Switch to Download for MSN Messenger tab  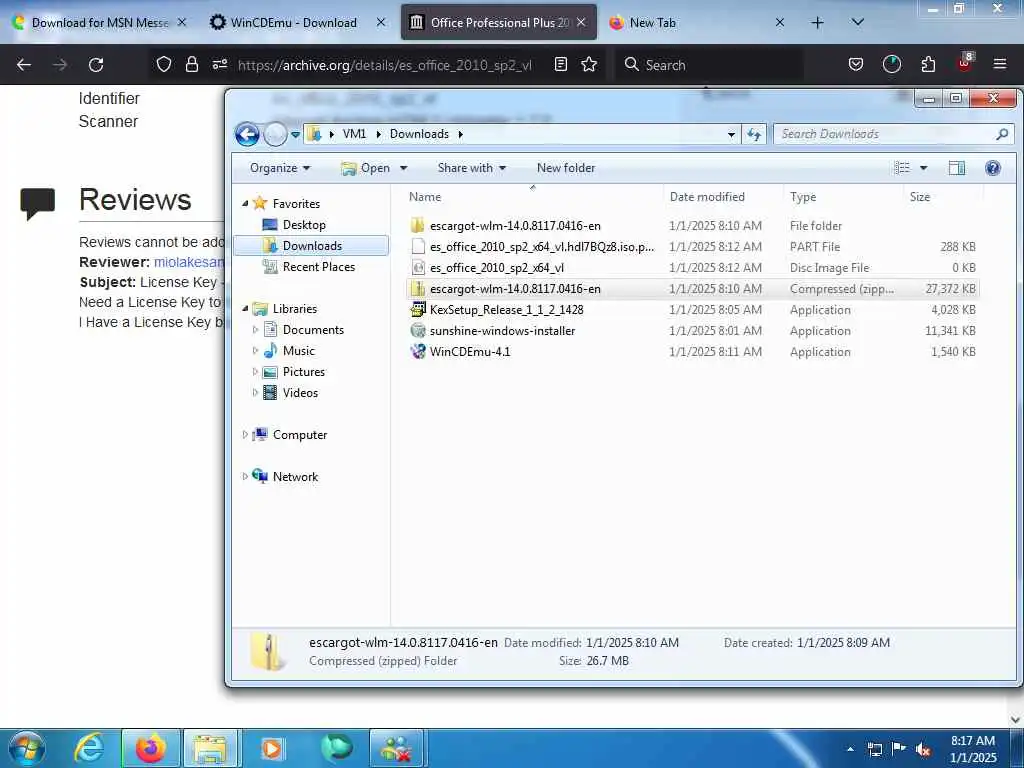[x=100, y=22]
